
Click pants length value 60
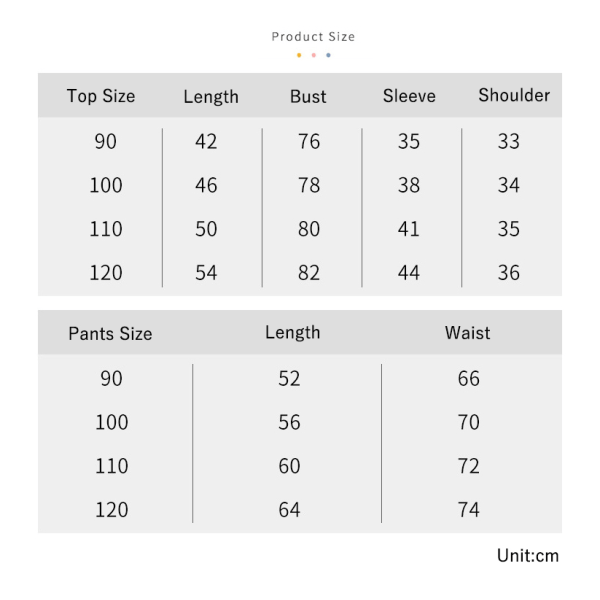289,466
